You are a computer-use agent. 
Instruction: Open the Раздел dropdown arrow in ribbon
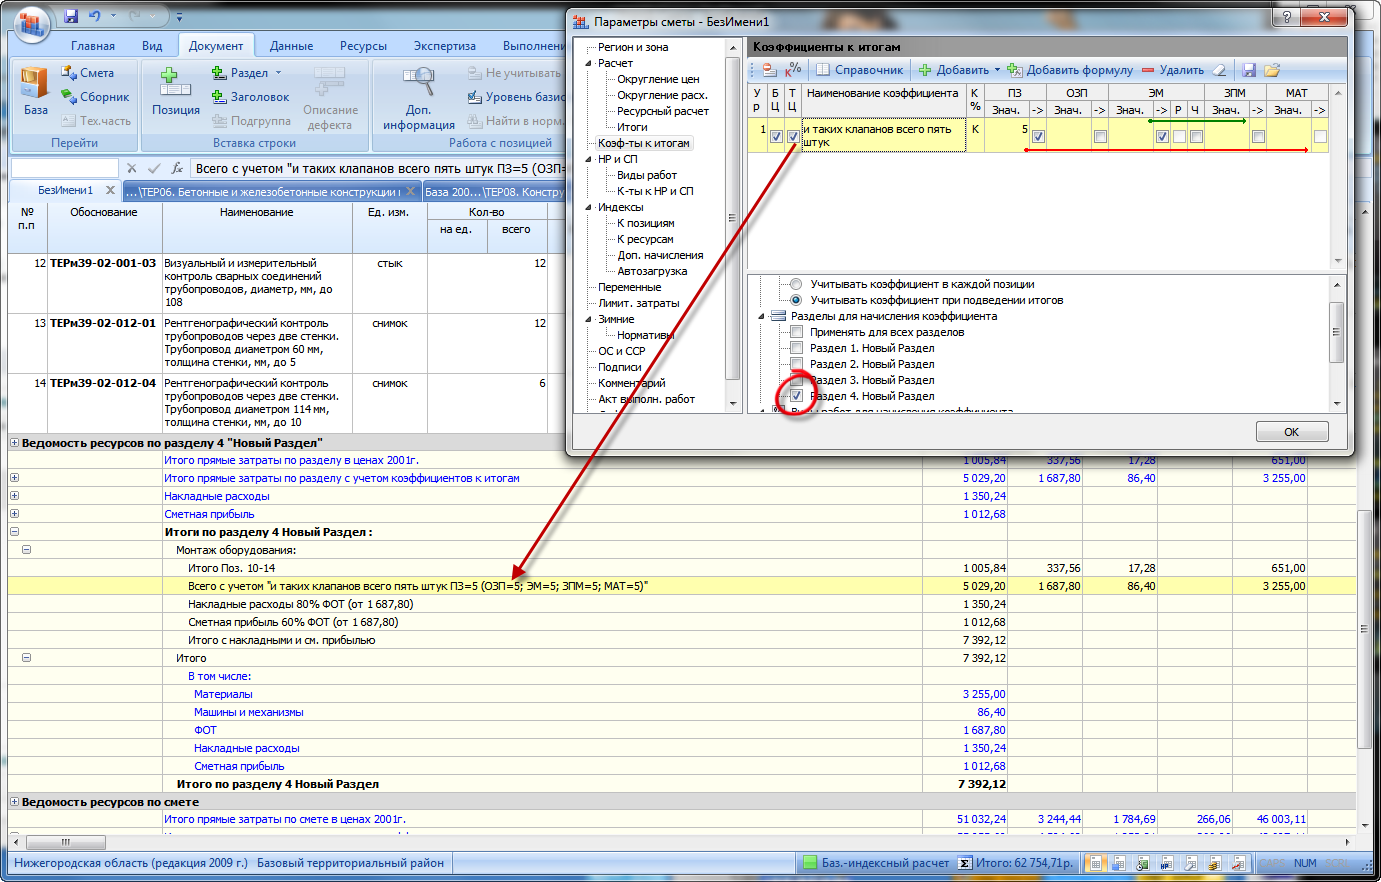click(x=279, y=73)
